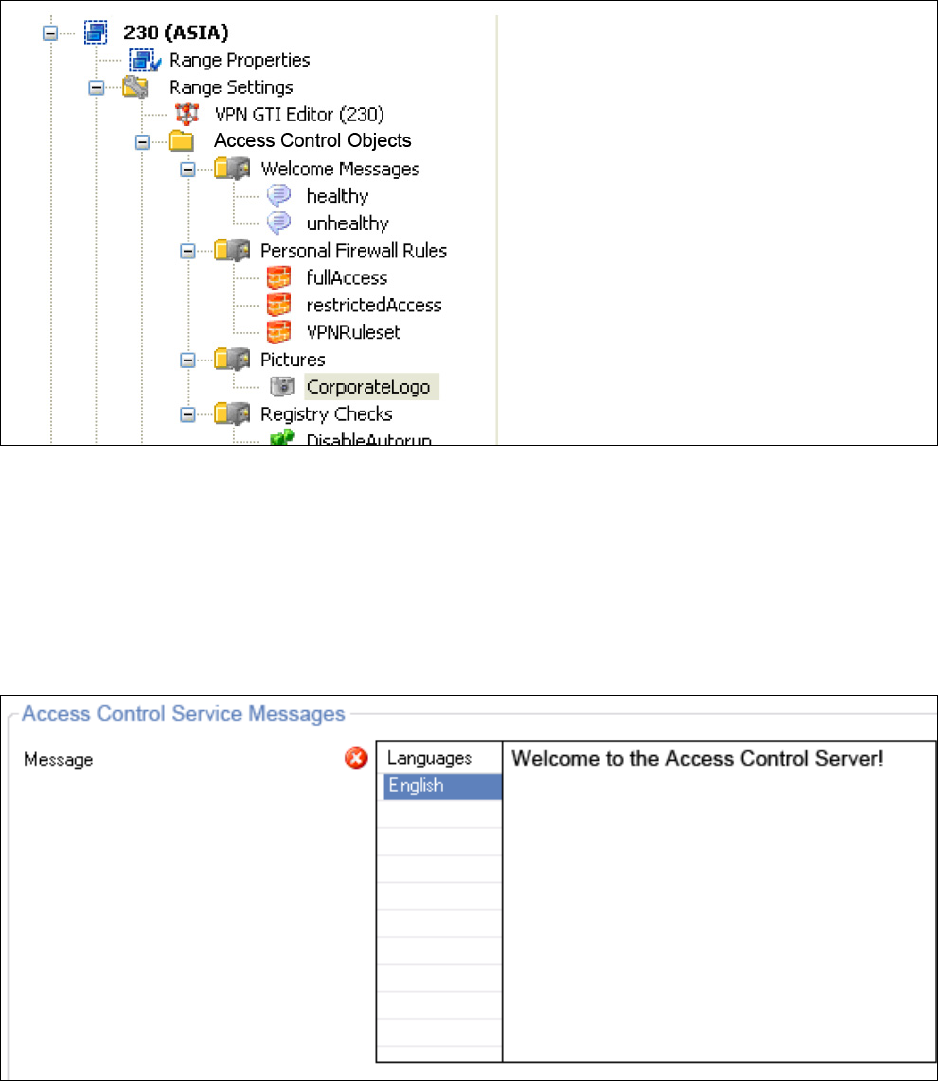Collapse the 230 (ASIA) range node
Screen dimensions: 938x1081
click(x=50, y=33)
